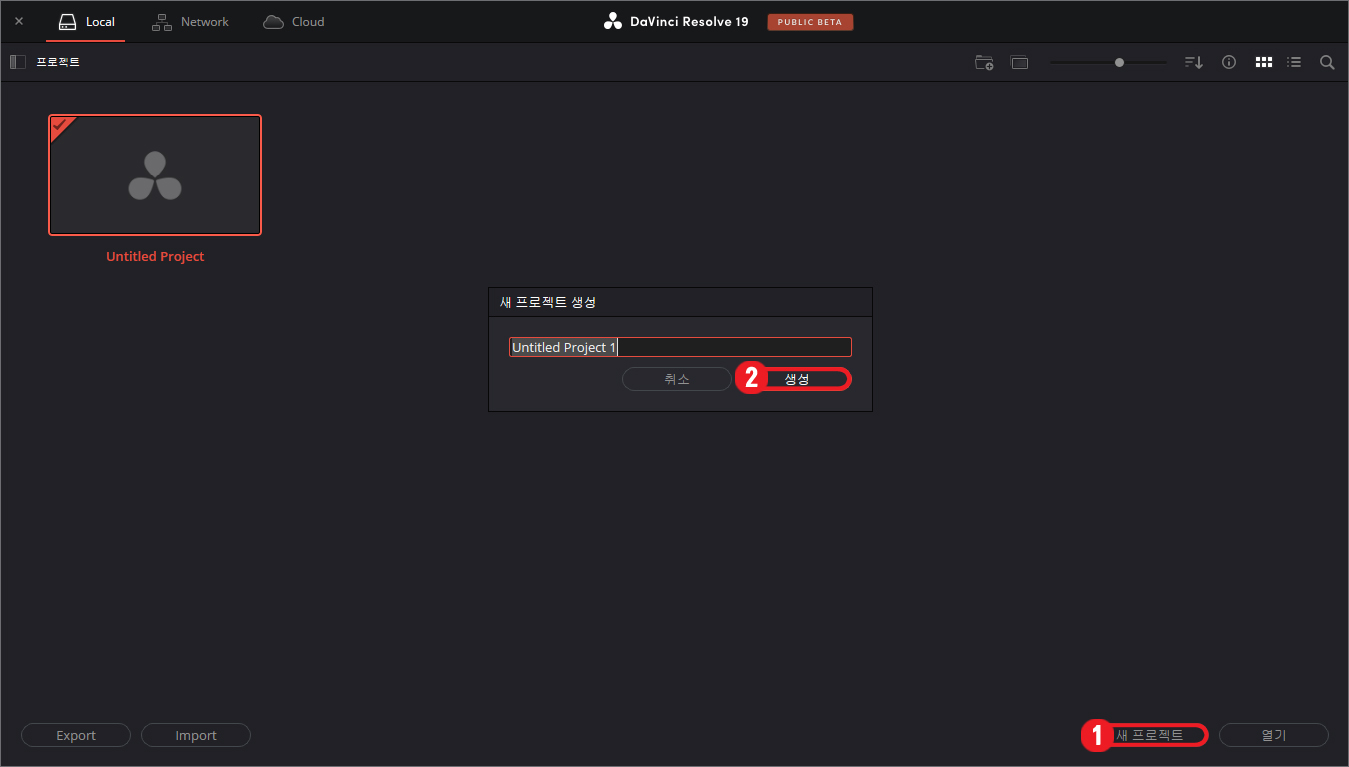Screen dimensions: 1349x767
Task: Toggle the project library sidebar icon
Action: (x=18, y=62)
